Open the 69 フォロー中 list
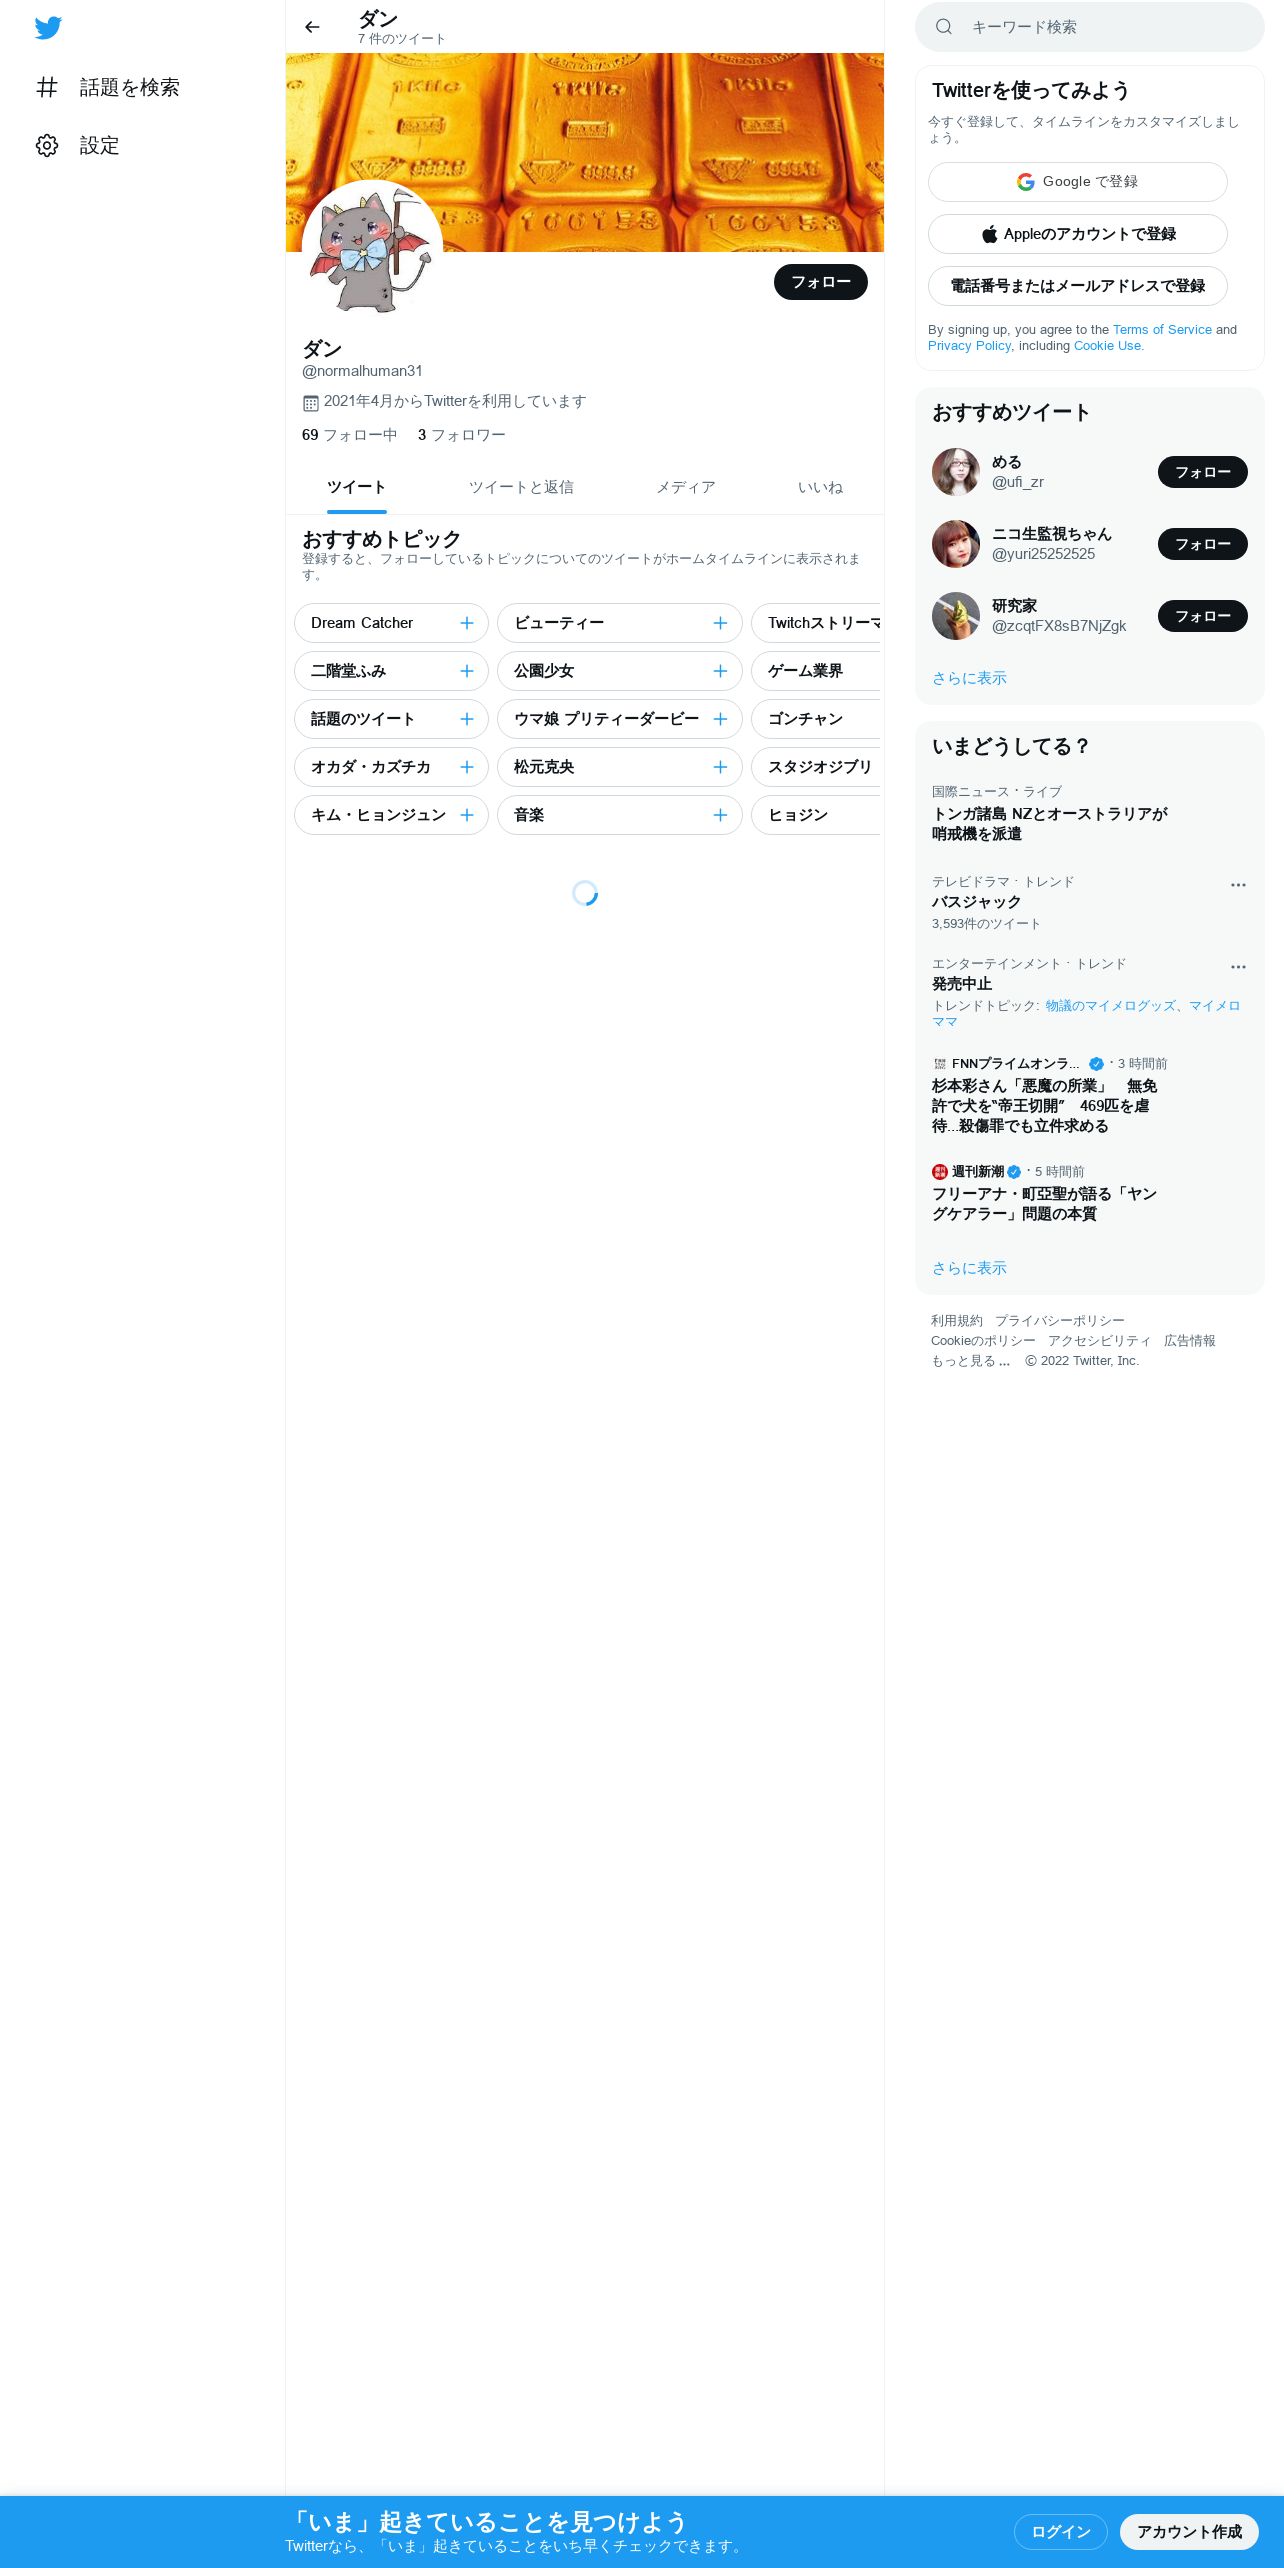 point(349,435)
